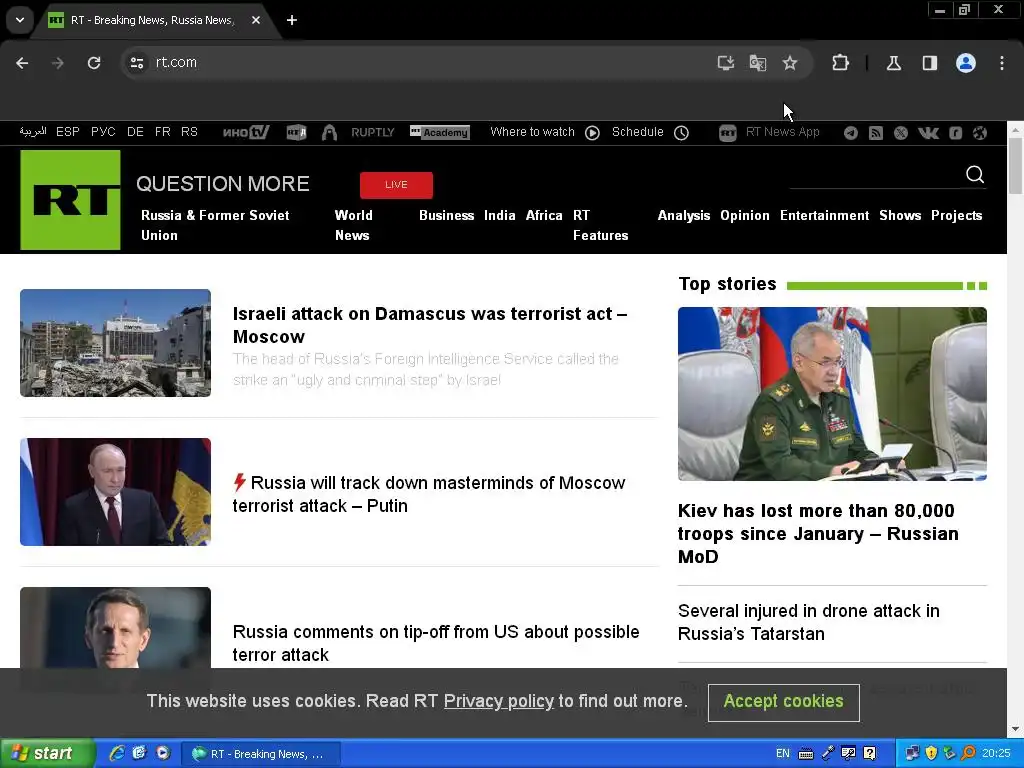This screenshot has height=768, width=1024.
Task: Open Russia & Former Soviet Union menu
Action: 215,225
